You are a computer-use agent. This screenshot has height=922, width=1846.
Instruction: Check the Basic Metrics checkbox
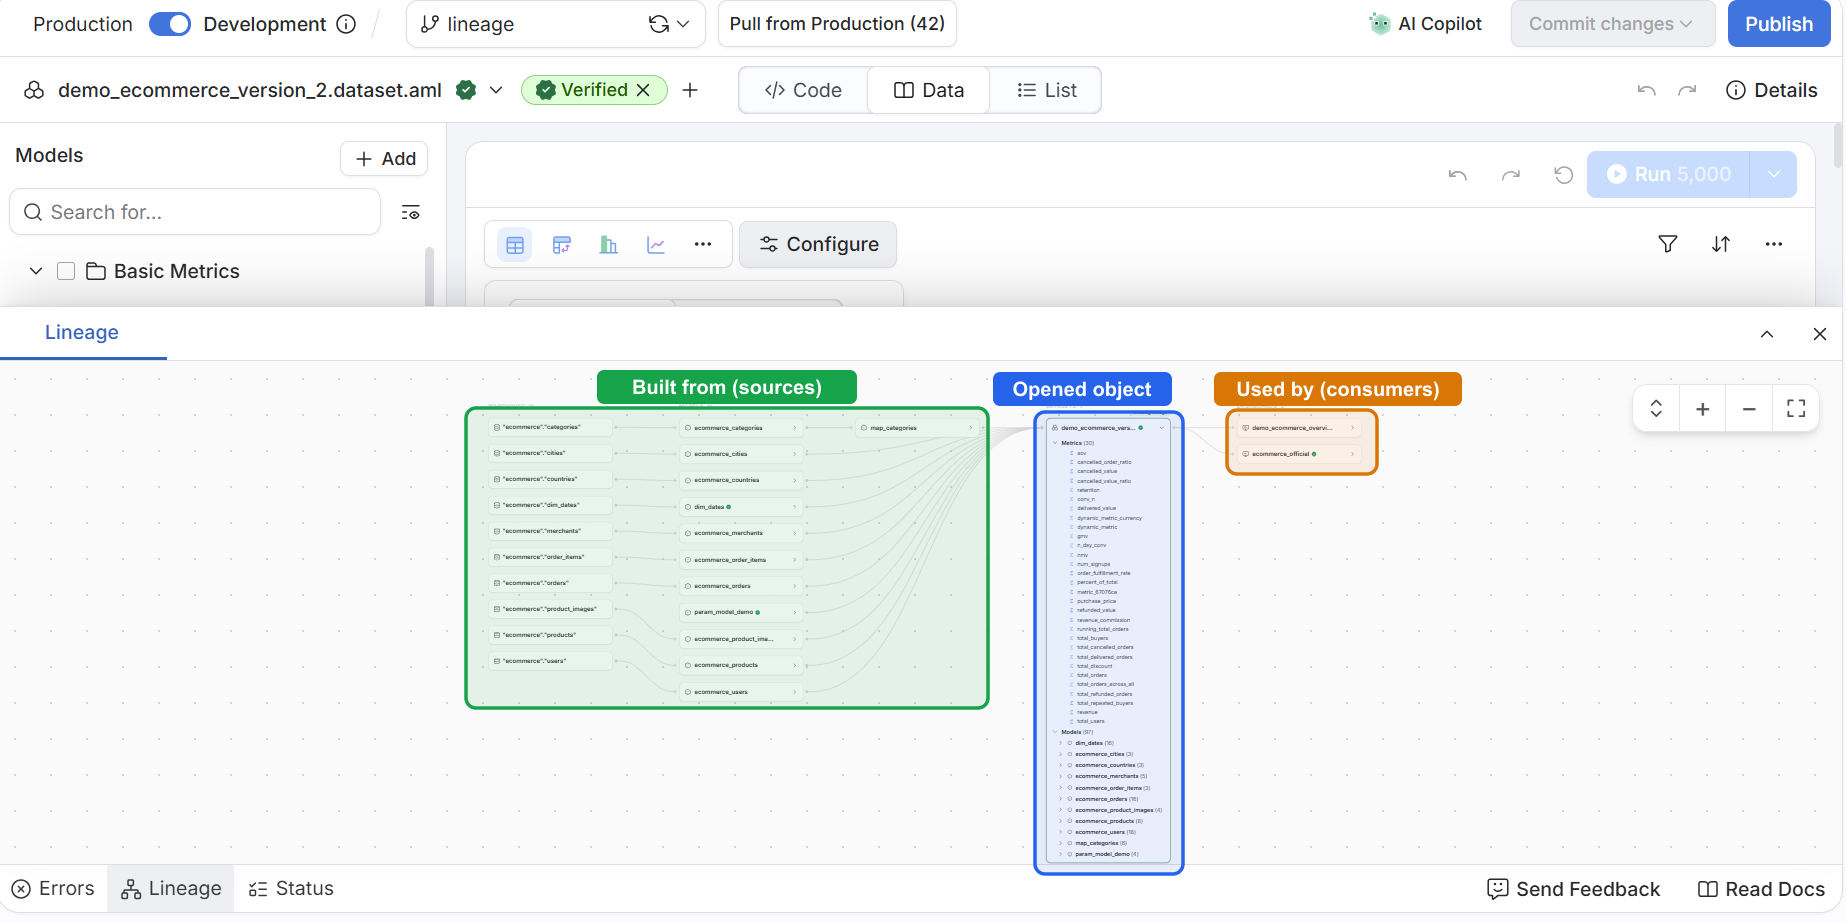click(x=66, y=271)
